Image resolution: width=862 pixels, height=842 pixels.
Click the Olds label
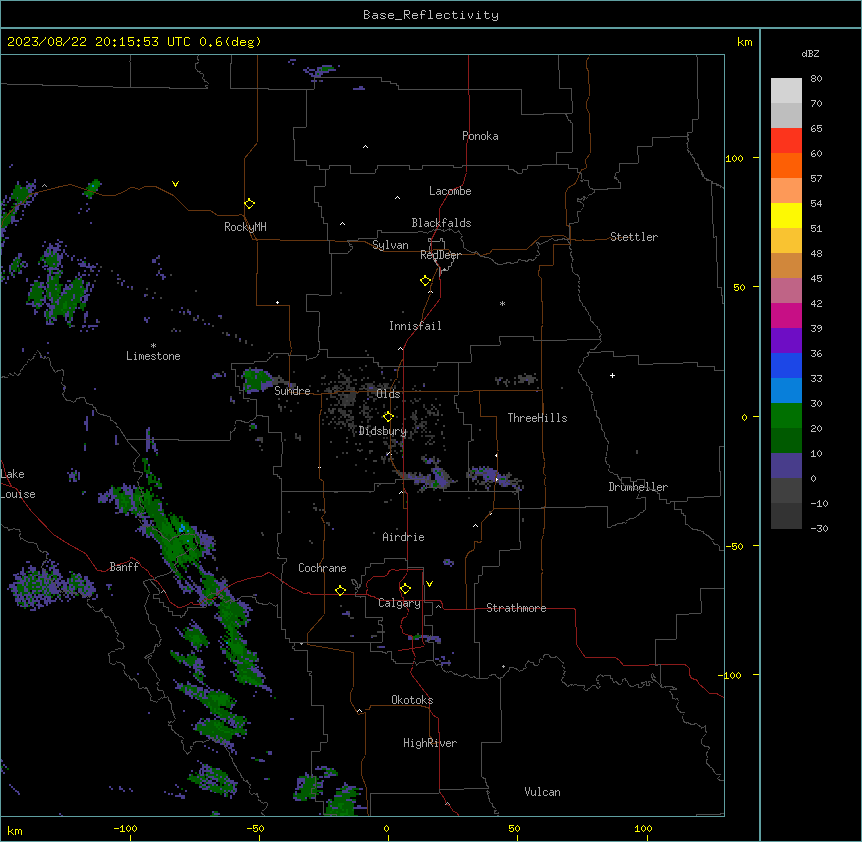click(388, 394)
